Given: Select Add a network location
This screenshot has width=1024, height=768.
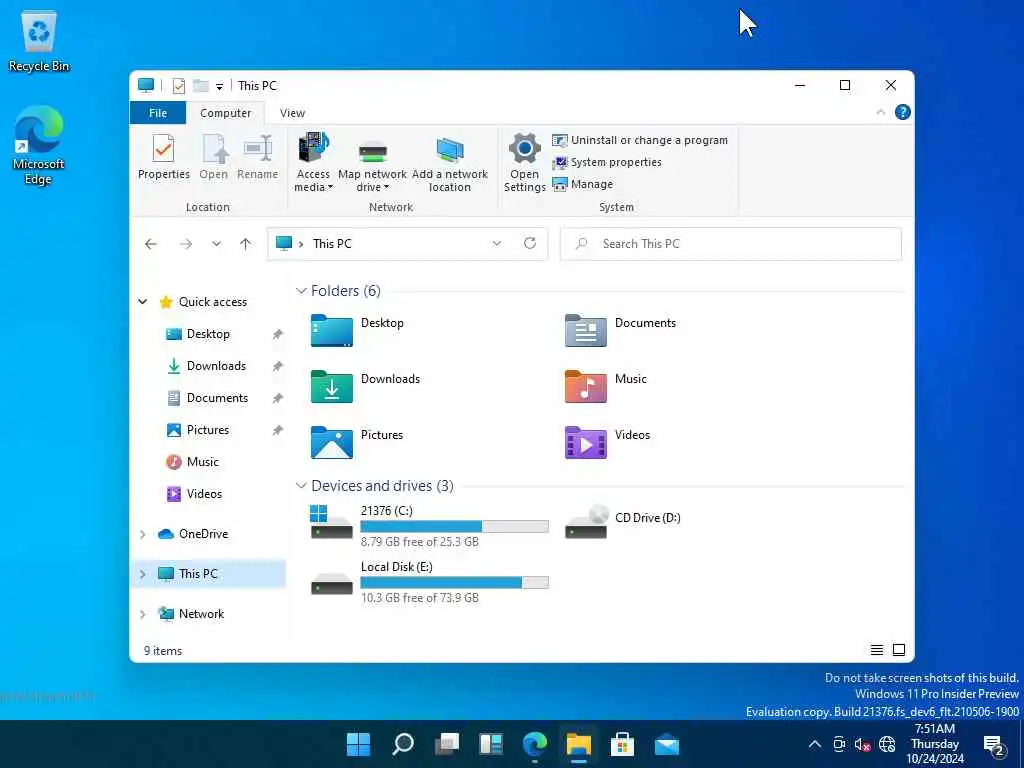Looking at the screenshot, I should (x=449, y=163).
